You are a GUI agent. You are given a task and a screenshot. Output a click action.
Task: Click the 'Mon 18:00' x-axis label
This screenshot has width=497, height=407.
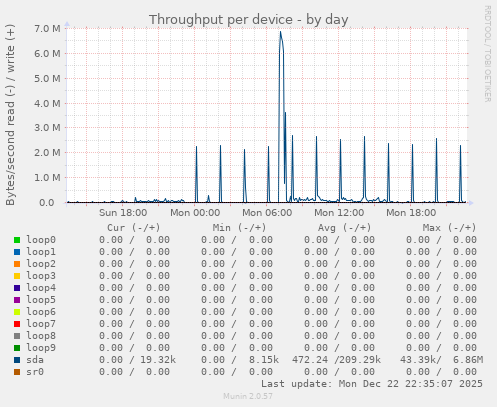(x=411, y=213)
